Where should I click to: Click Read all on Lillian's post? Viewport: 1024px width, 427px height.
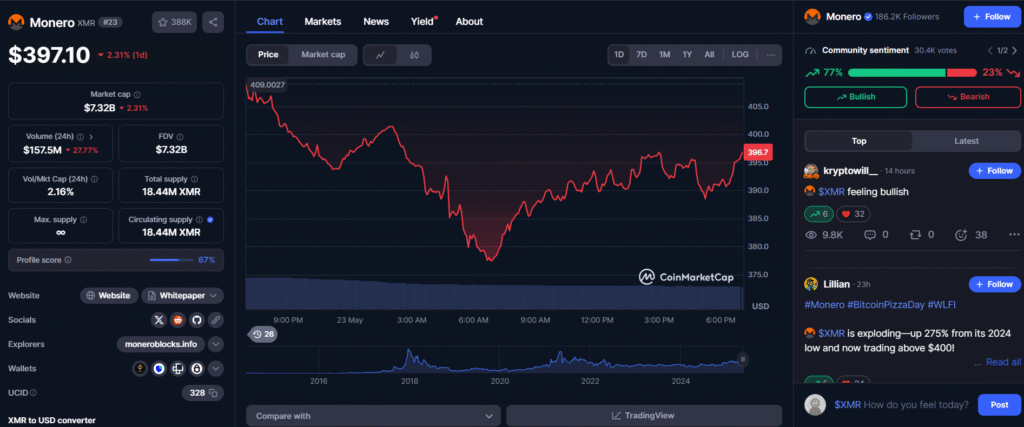pos(1003,362)
